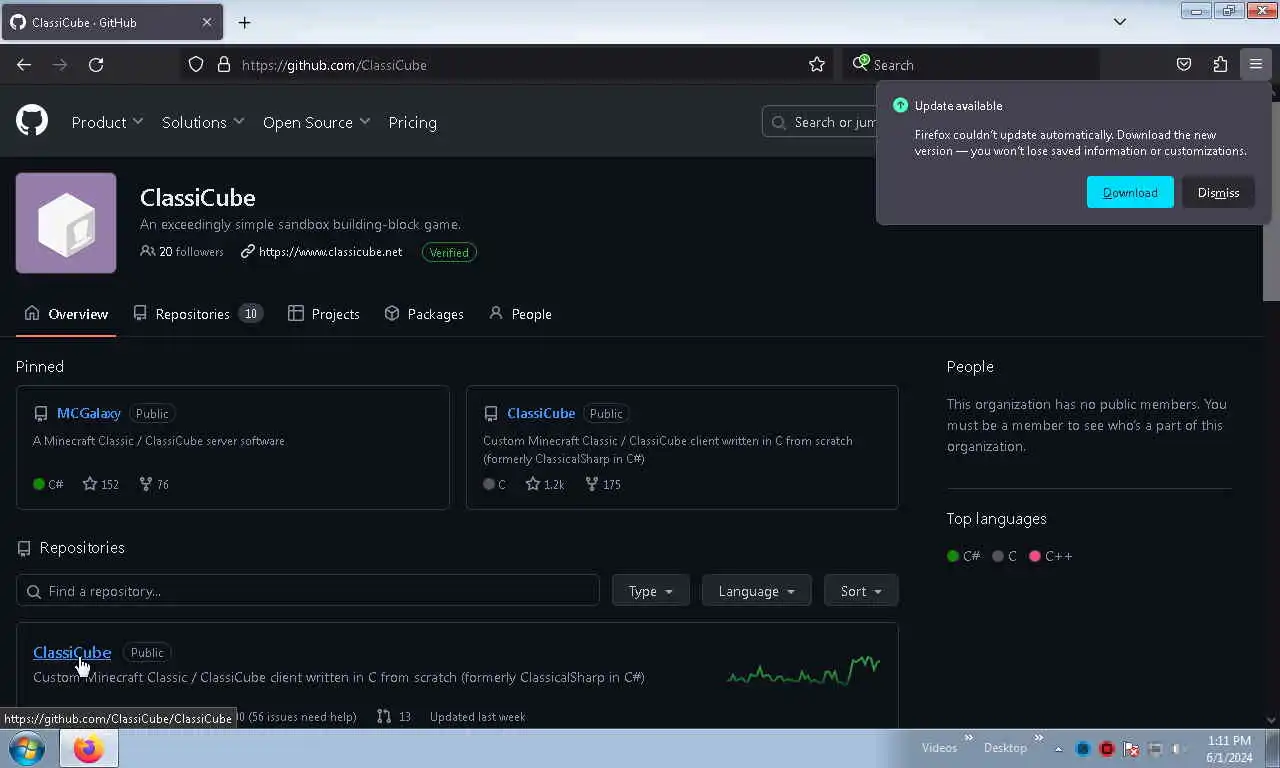Click forks 175 on pinned ClassiCube
Image resolution: width=1280 pixels, height=768 pixels.
tap(603, 484)
